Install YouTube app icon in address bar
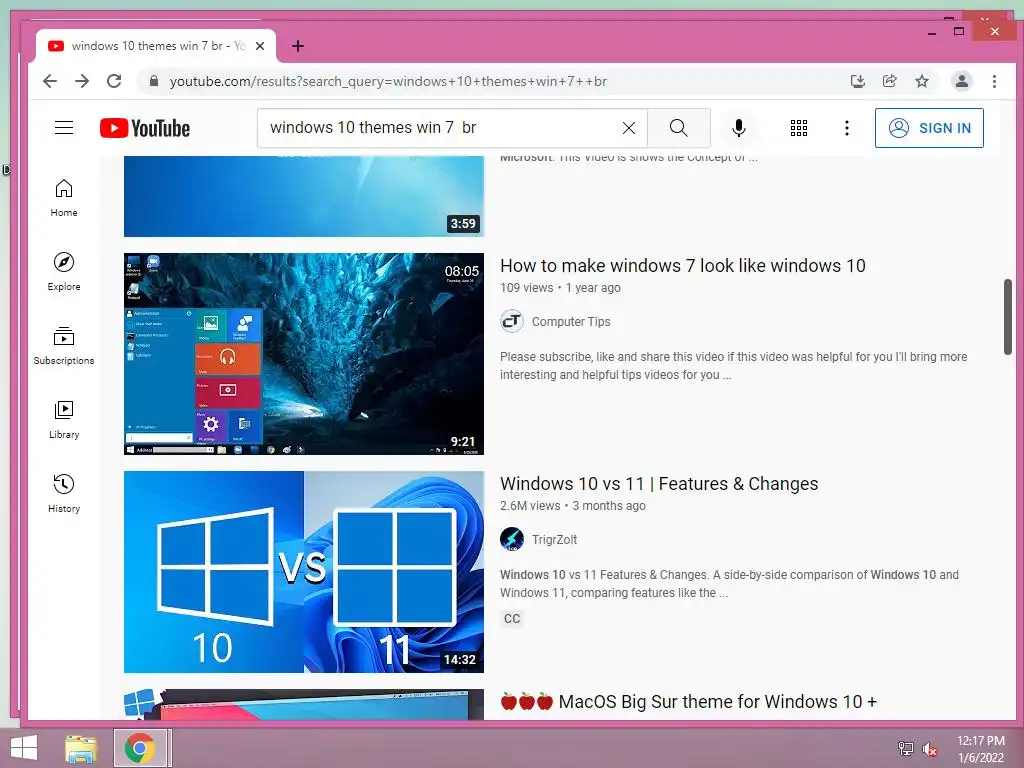 pyautogui.click(x=857, y=81)
